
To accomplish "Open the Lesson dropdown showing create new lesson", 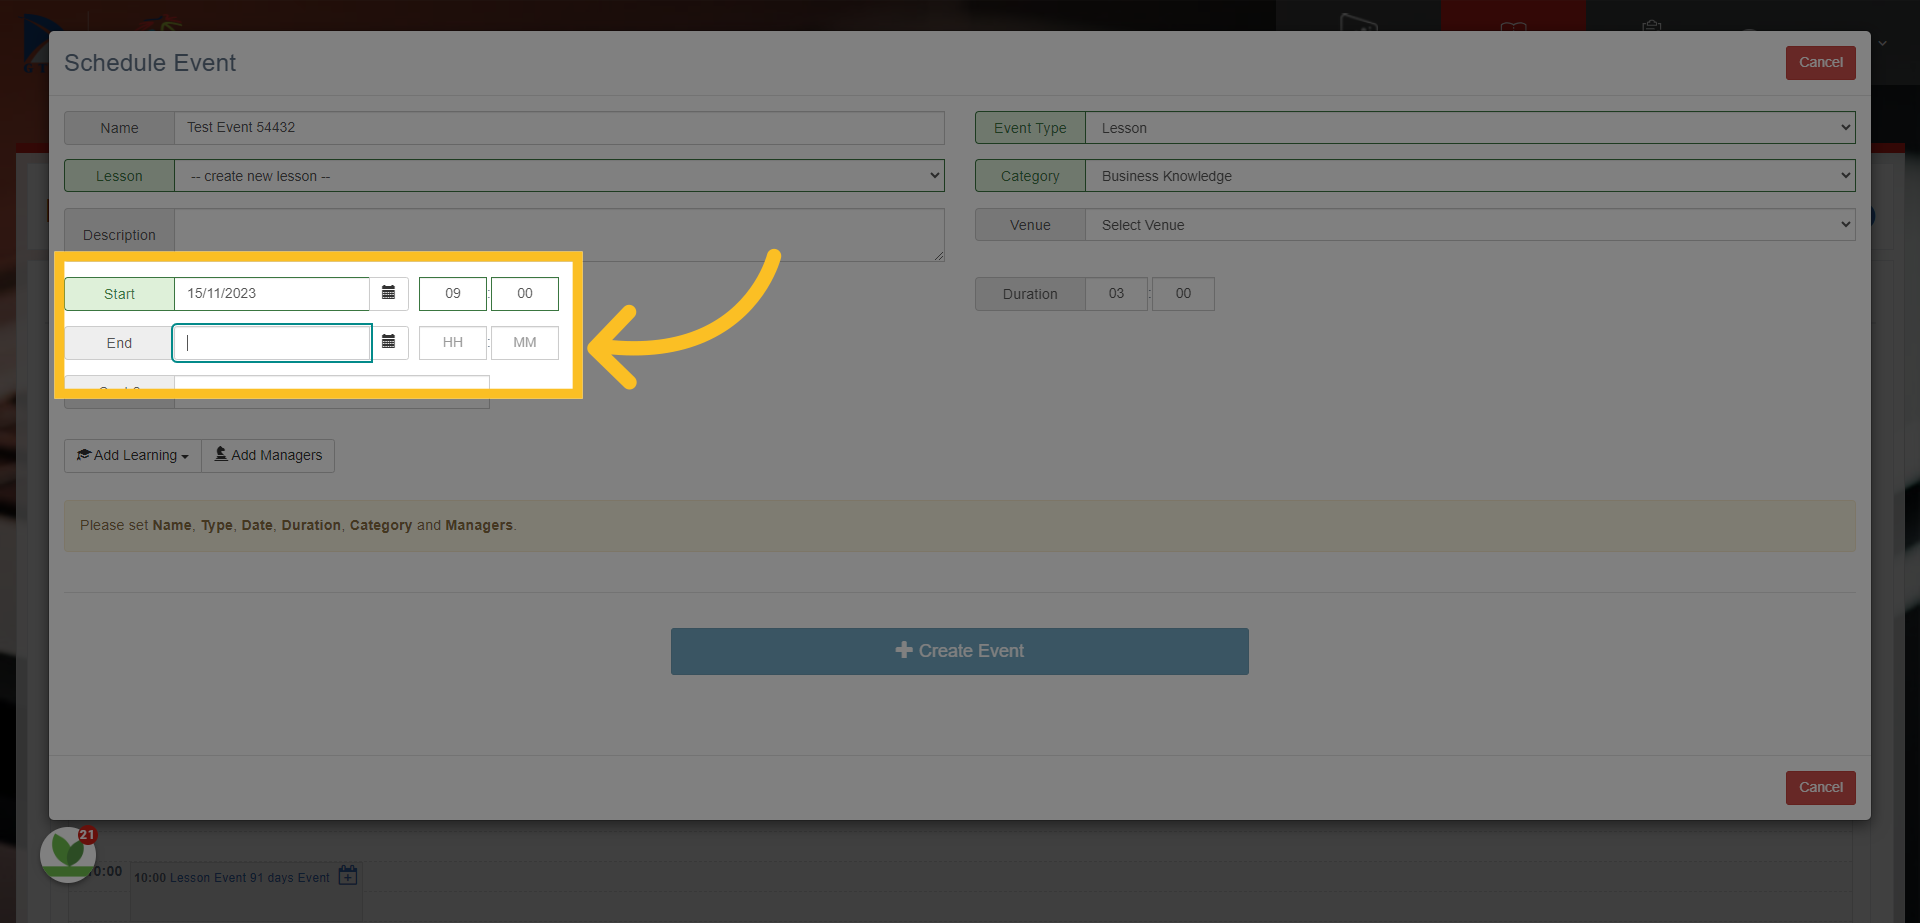I will coord(559,176).
